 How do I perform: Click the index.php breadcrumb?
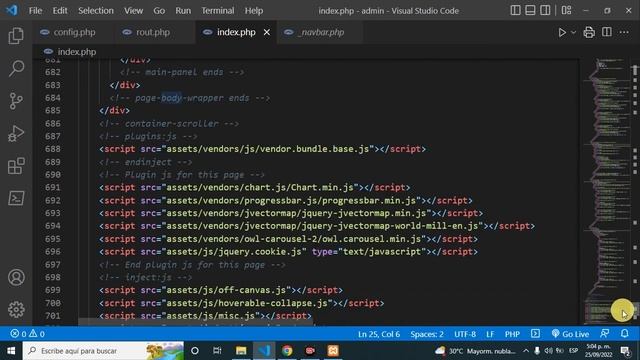[77, 52]
